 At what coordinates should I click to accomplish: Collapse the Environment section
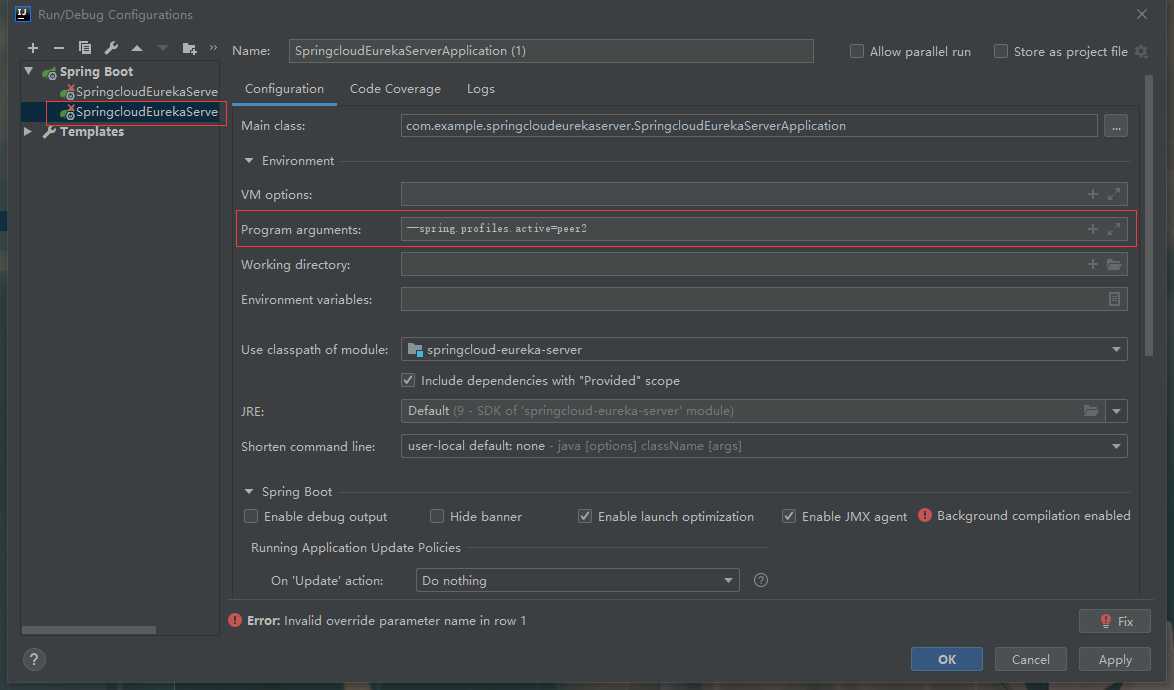249,161
